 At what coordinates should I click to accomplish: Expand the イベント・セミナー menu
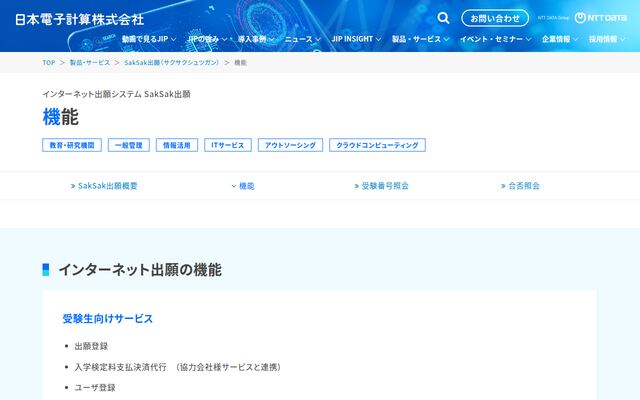[x=496, y=39]
